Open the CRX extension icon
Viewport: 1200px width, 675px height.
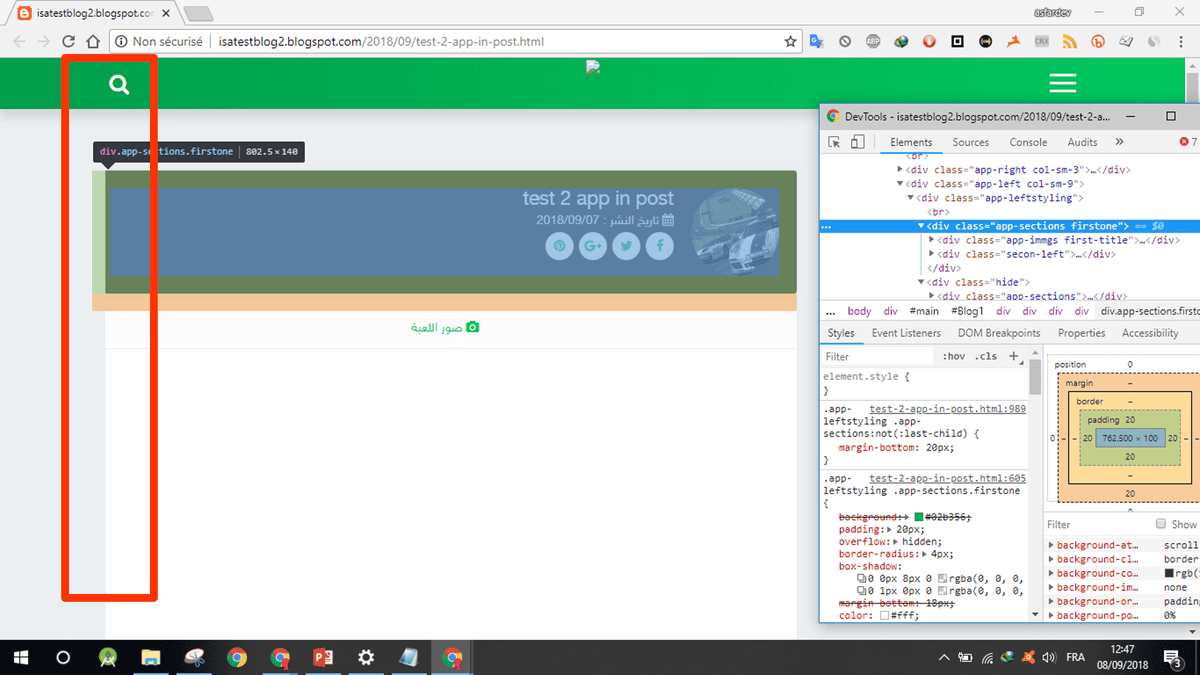[1041, 41]
